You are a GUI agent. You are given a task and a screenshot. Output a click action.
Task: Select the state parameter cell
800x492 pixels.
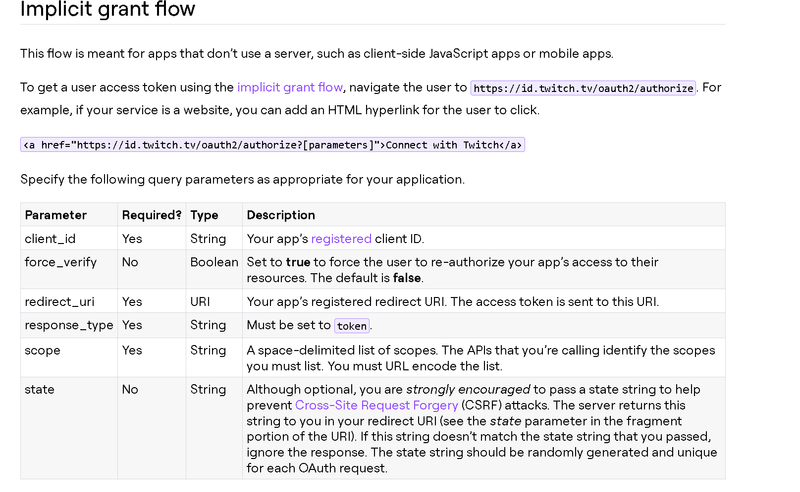pos(40,389)
